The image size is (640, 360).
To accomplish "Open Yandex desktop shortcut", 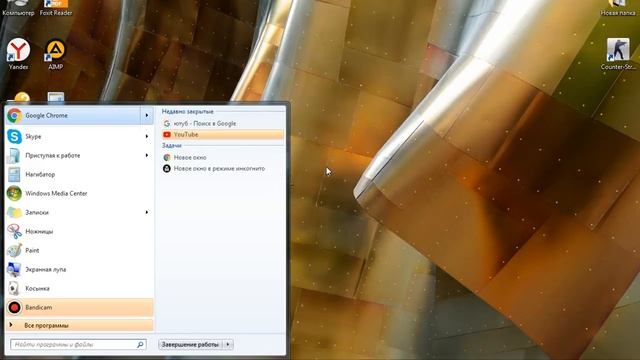I will tap(18, 53).
